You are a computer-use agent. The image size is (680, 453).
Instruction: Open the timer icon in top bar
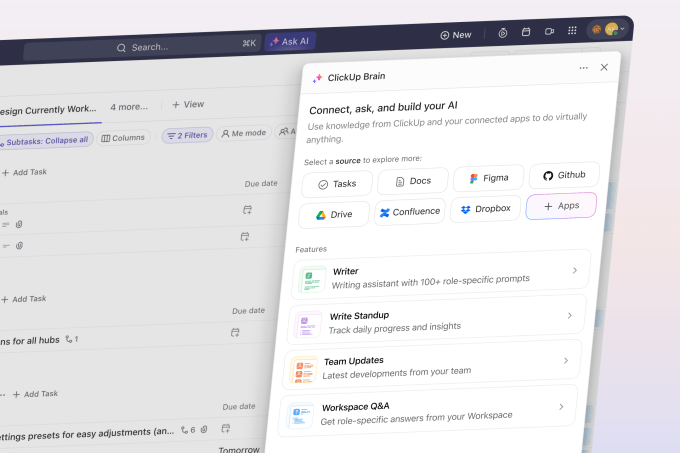coord(503,33)
